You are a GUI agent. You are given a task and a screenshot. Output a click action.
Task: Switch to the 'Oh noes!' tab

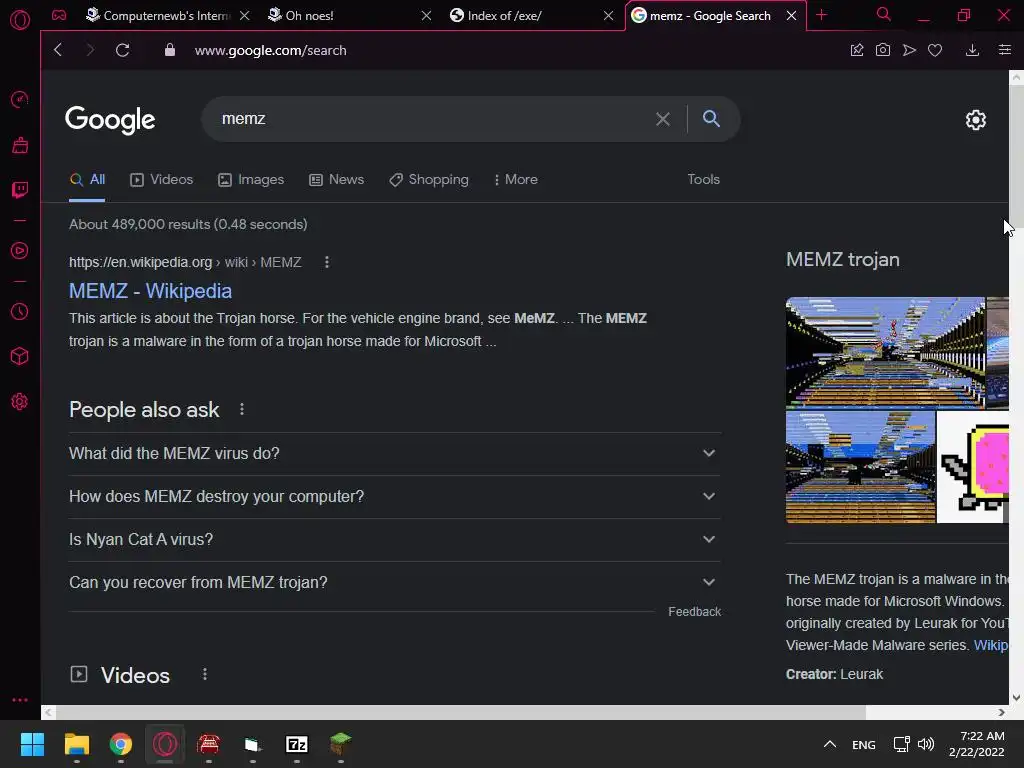(x=341, y=16)
